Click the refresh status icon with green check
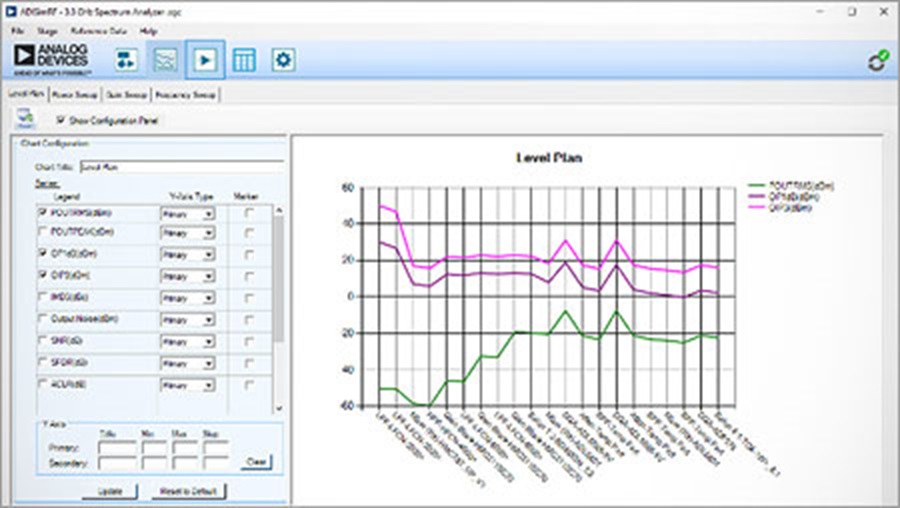Image resolution: width=900 pixels, height=508 pixels. coord(878,61)
